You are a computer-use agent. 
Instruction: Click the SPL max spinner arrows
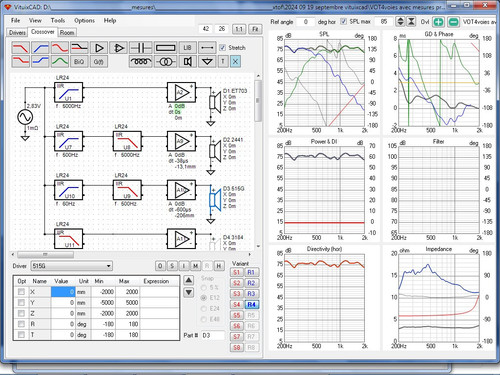[400, 22]
